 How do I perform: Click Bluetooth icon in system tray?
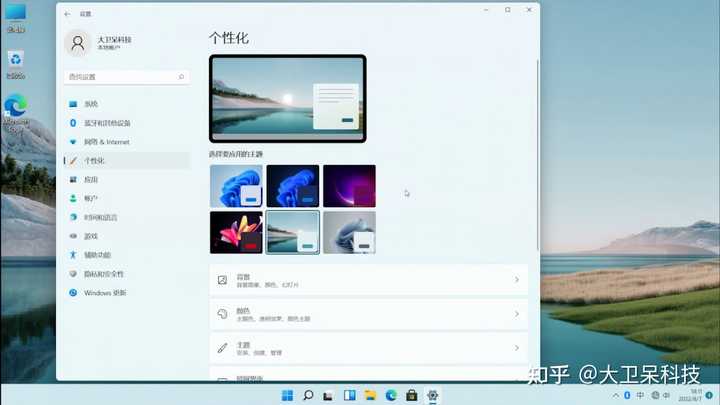coord(627,395)
